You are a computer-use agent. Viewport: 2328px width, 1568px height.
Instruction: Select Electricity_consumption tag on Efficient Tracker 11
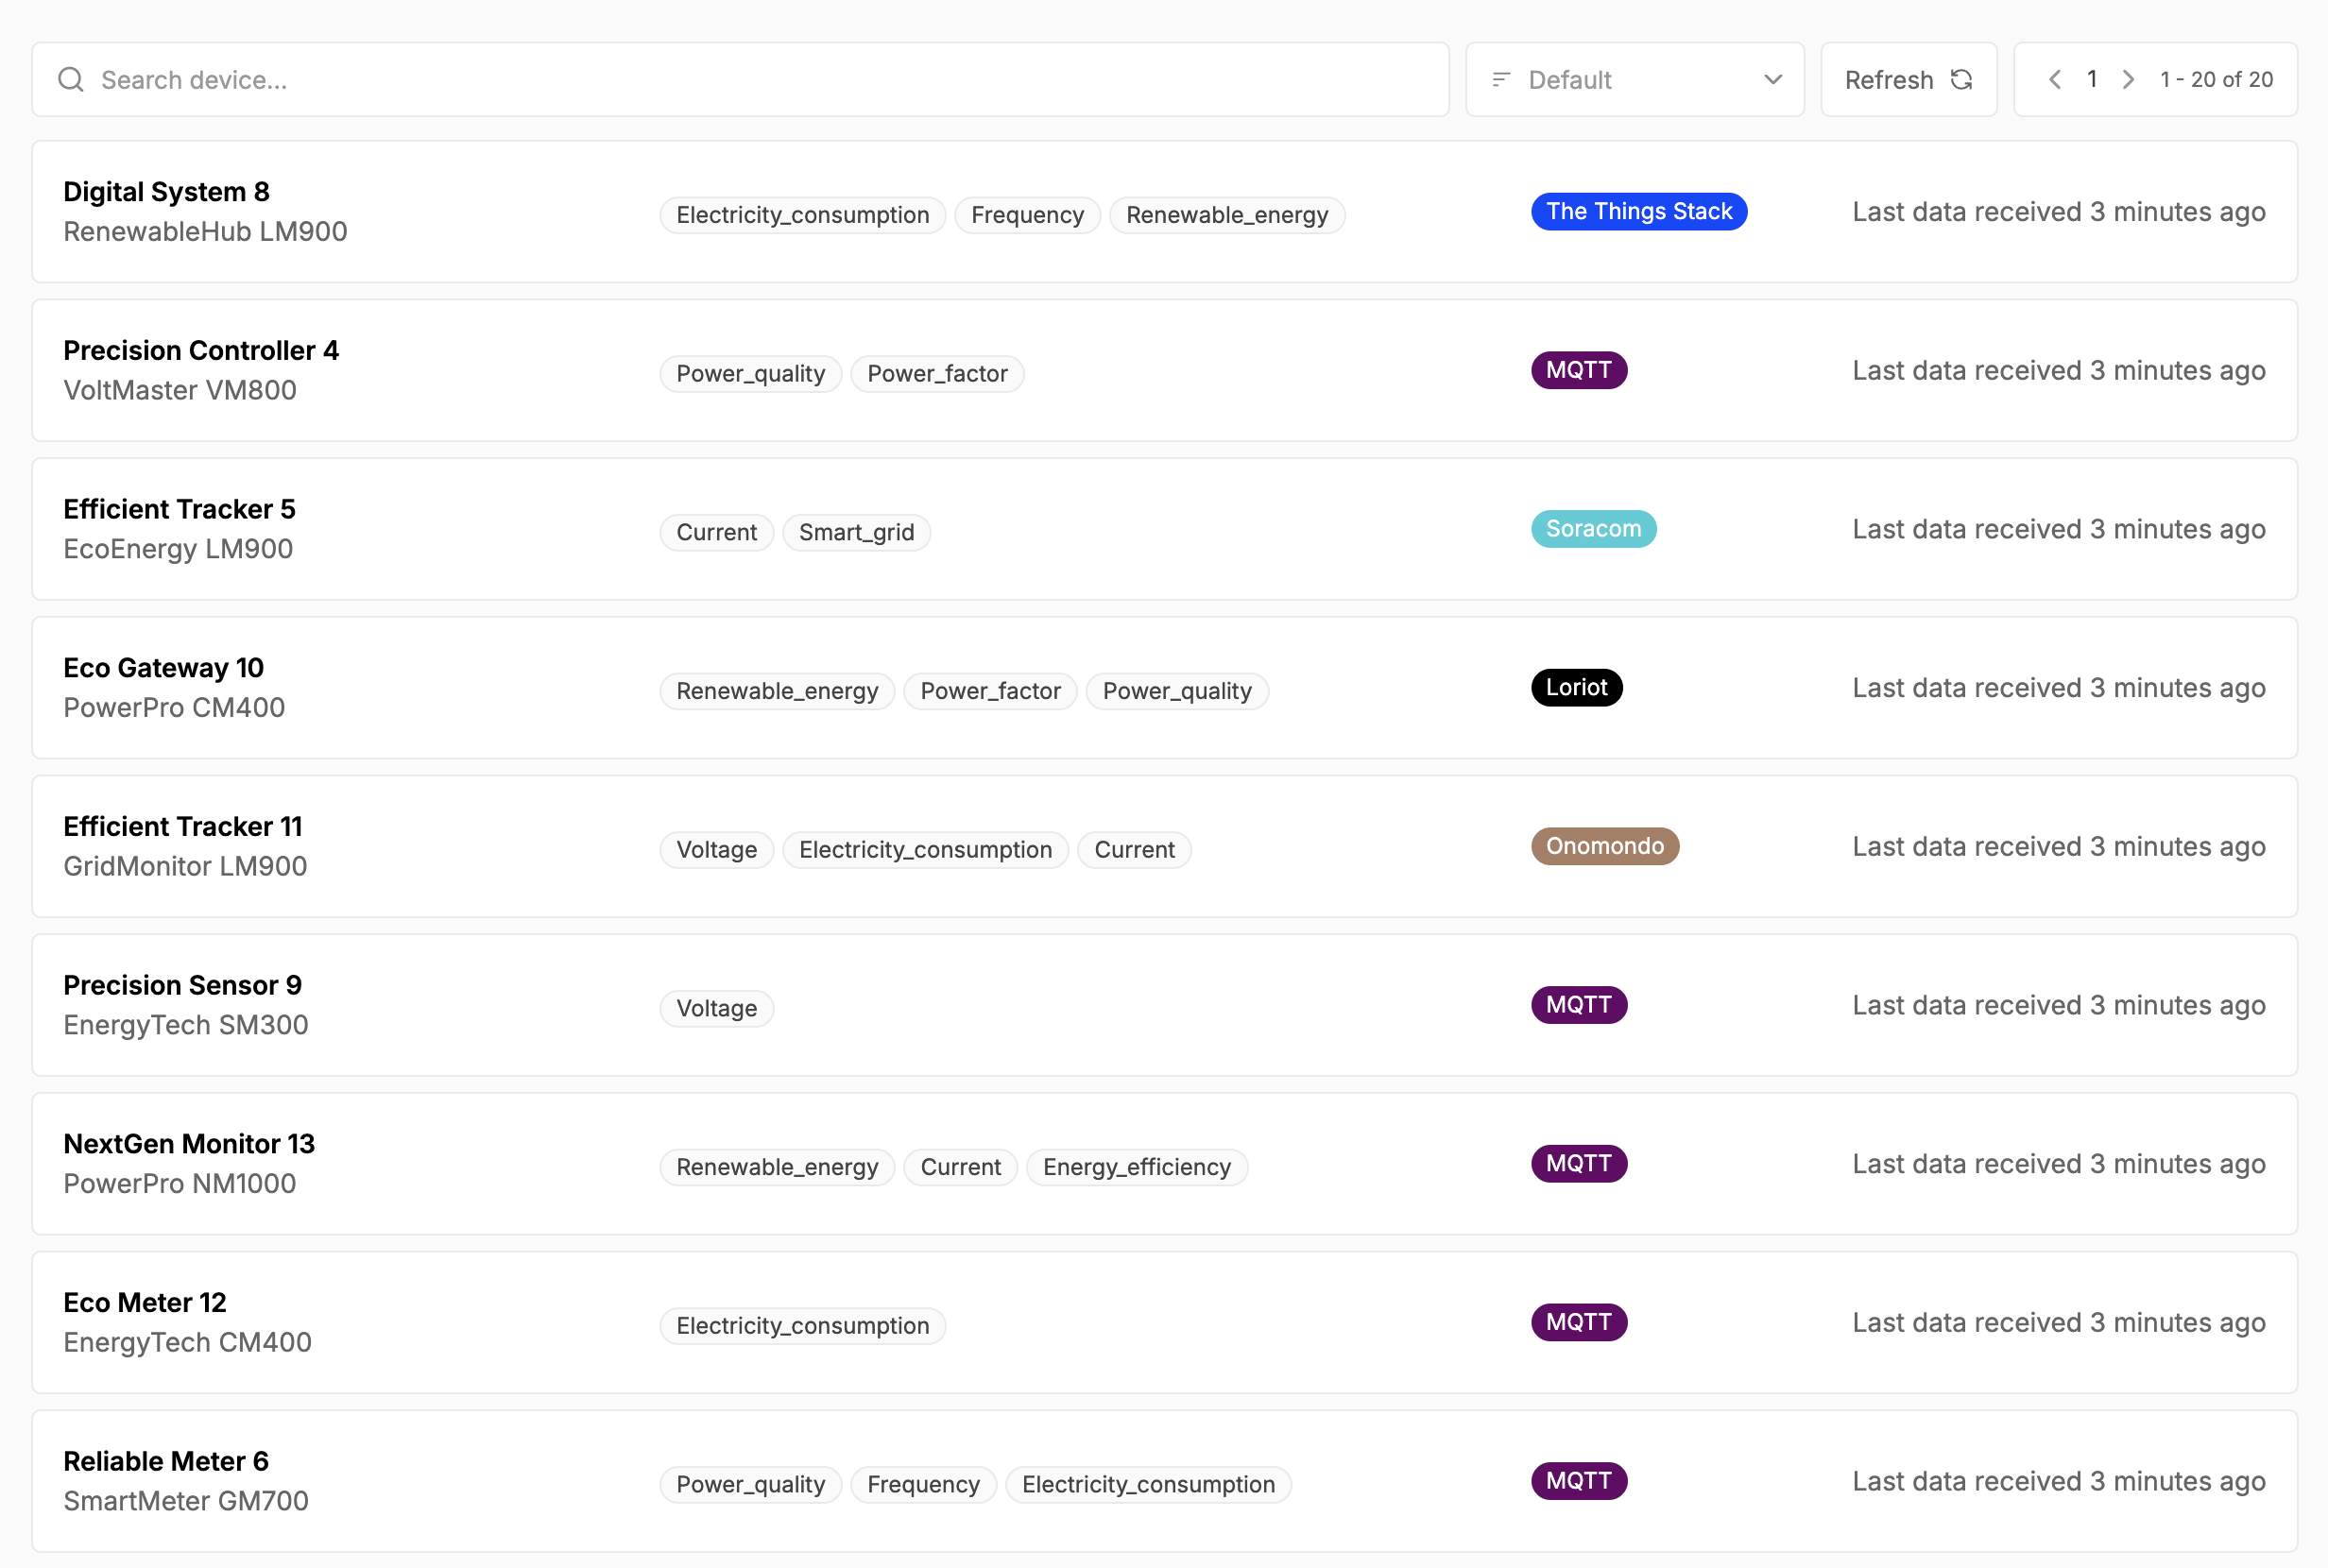(x=925, y=850)
